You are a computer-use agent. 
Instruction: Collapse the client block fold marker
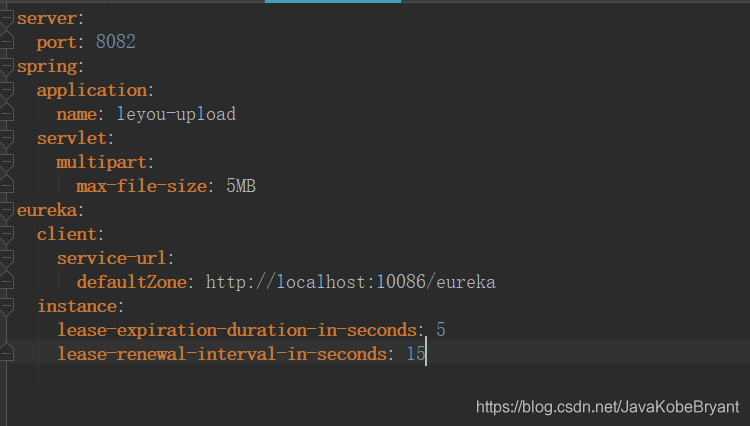6,235
